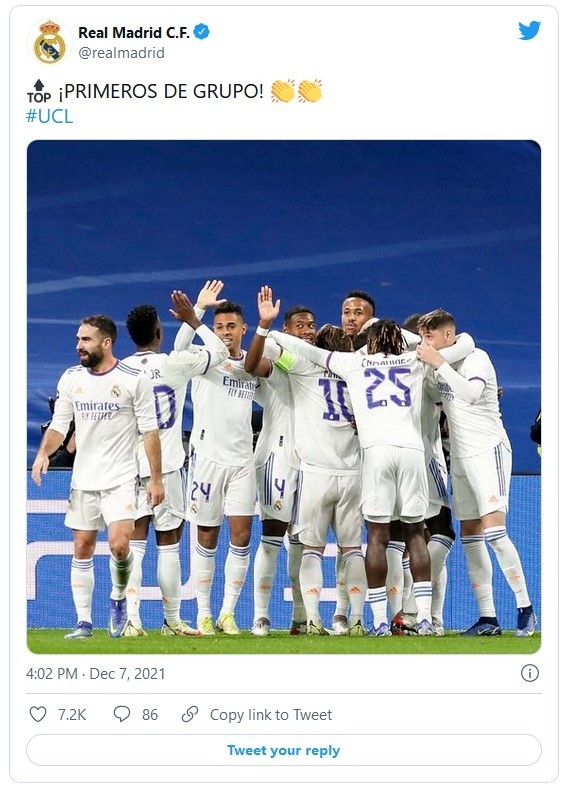Screen dimensions: 567x787
Task: Open the #UCL hashtag
Action: (50, 116)
